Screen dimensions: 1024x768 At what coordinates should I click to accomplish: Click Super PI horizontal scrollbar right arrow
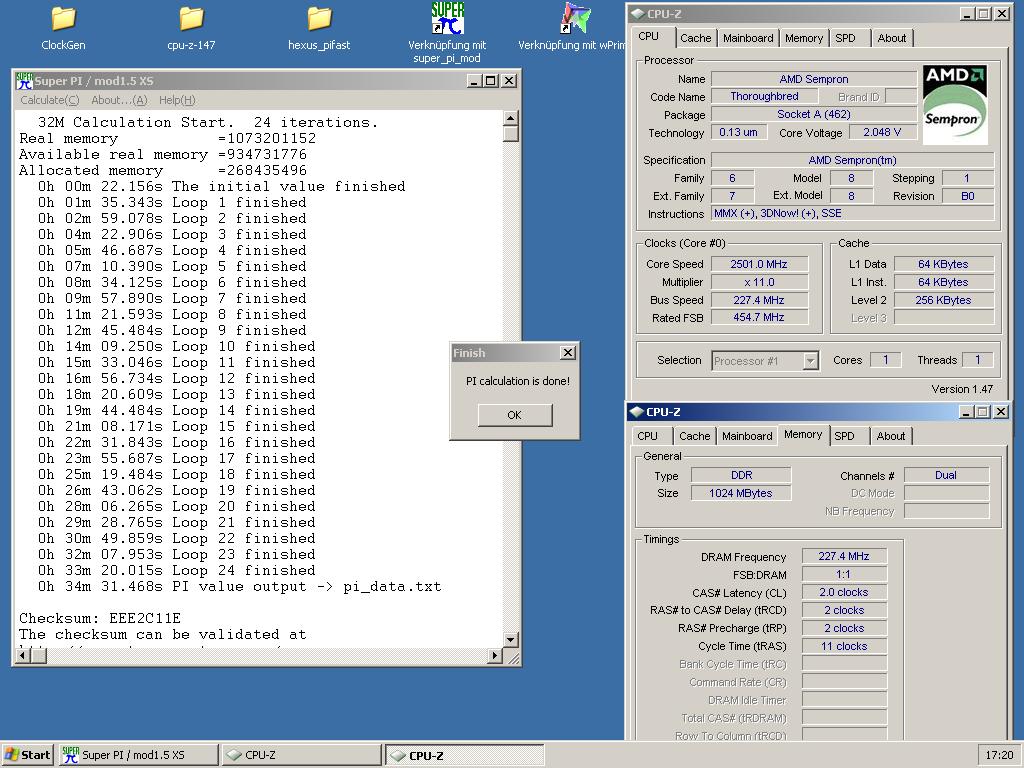click(x=495, y=655)
